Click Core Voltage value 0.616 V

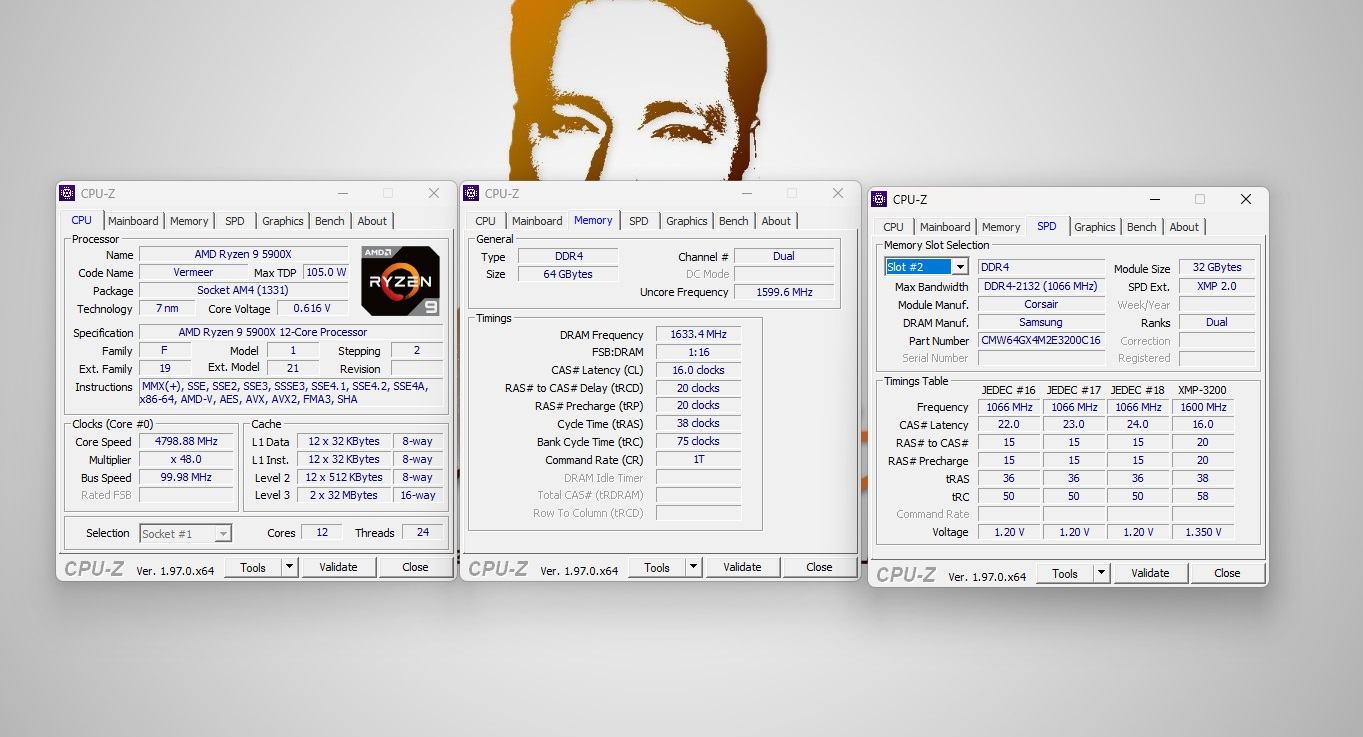click(313, 308)
